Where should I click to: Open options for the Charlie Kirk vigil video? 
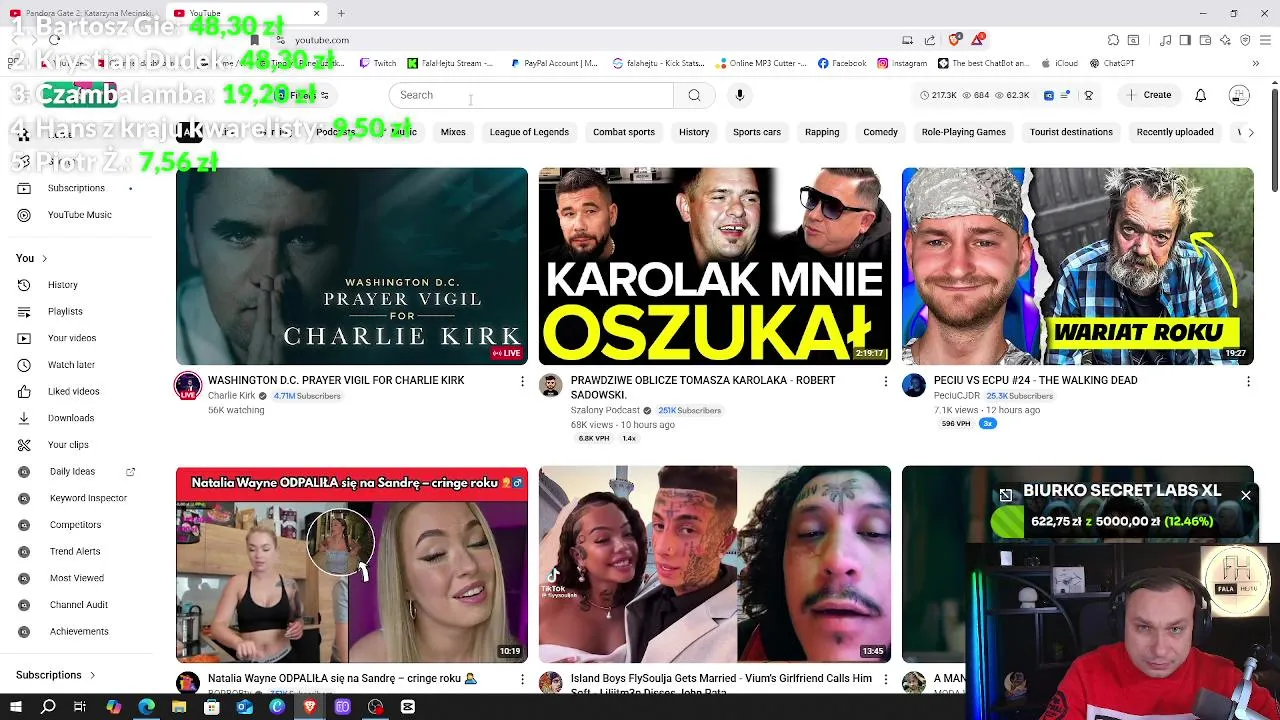coord(522,381)
